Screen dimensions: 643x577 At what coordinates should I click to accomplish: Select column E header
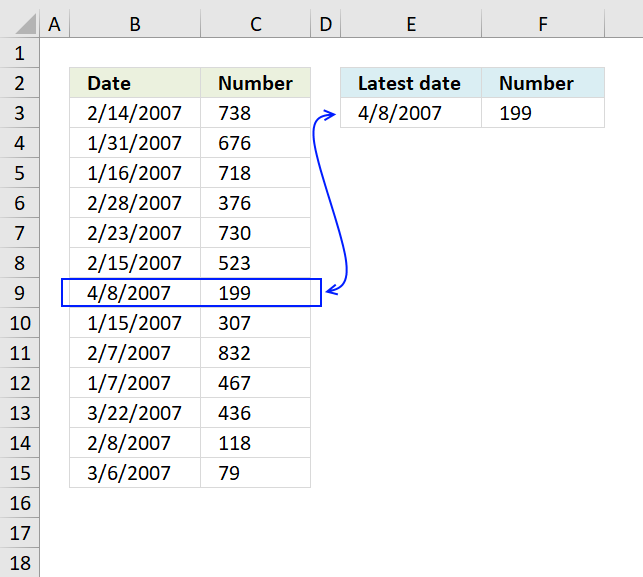click(x=411, y=24)
